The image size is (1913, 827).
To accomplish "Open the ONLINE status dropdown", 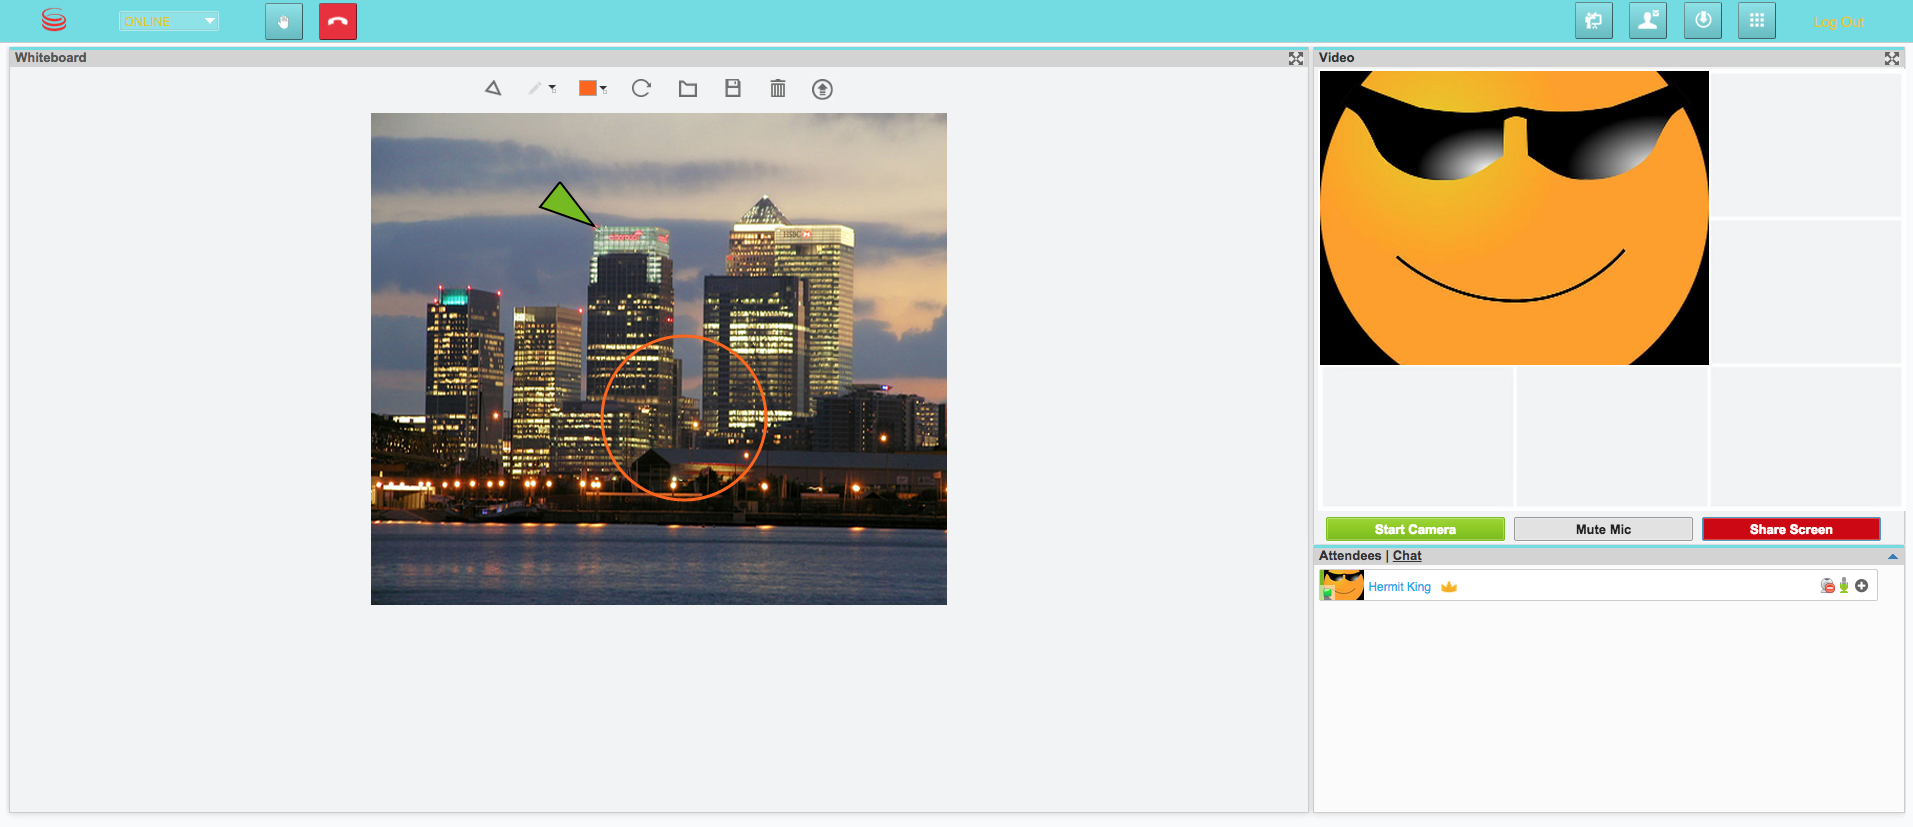I will [x=169, y=21].
